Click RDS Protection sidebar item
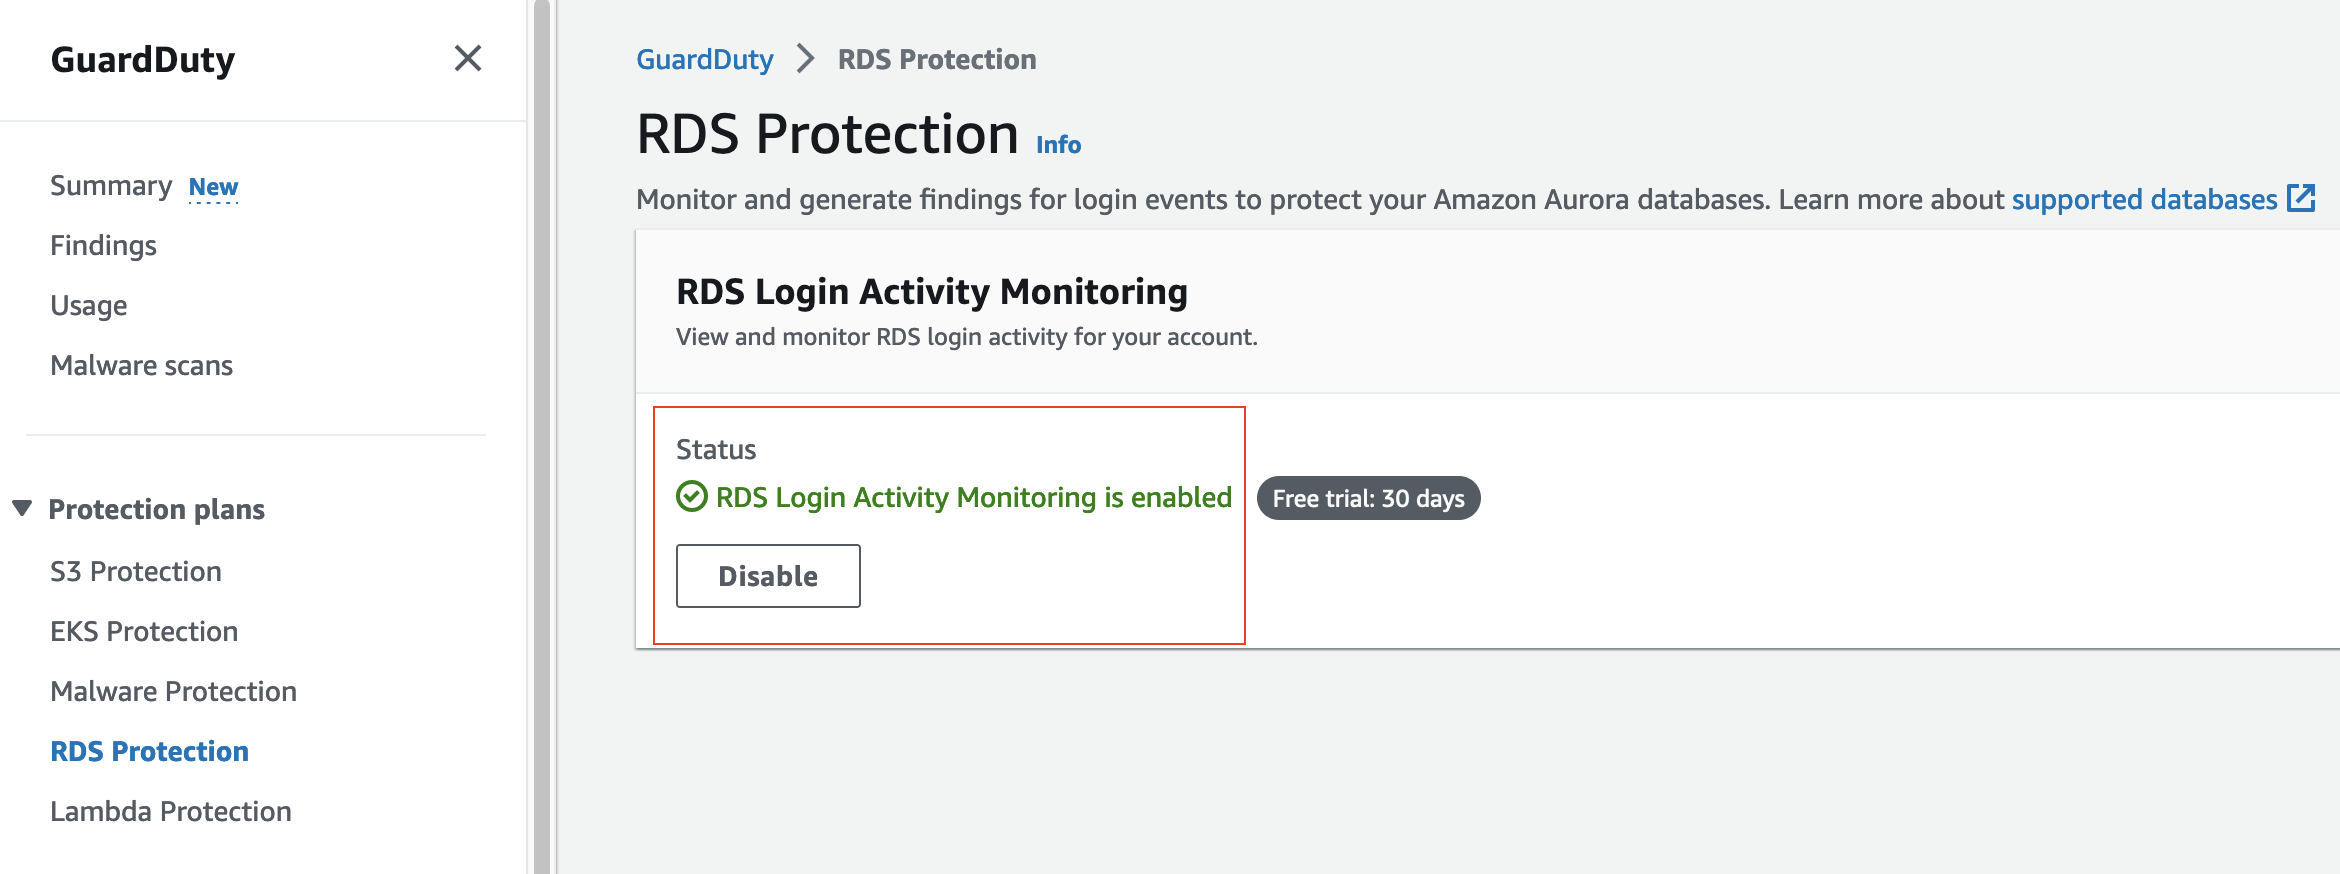This screenshot has height=874, width=2340. pos(149,752)
